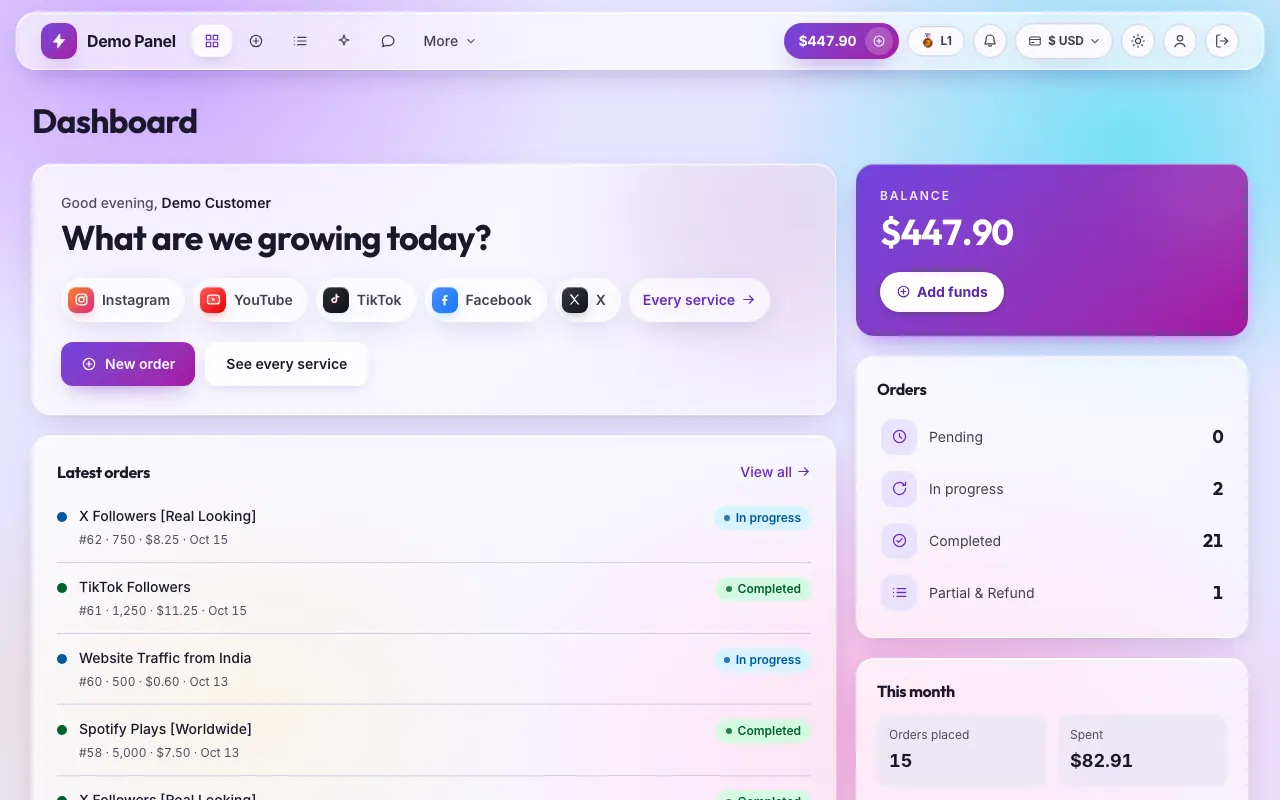
Task: Select the Pending orders row
Action: [x=1052, y=437]
